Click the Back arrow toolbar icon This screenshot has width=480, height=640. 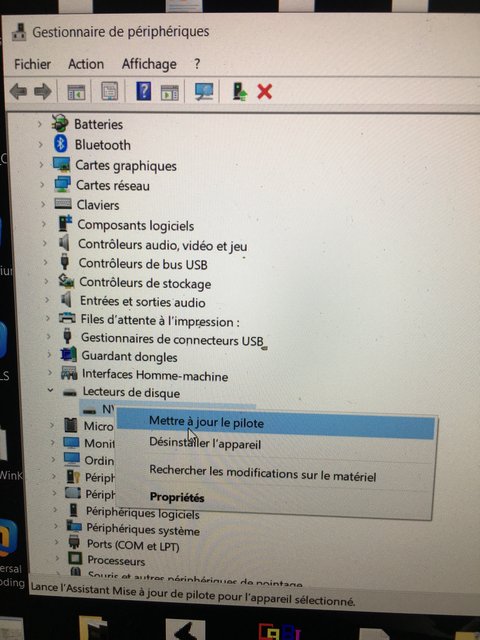click(18, 91)
